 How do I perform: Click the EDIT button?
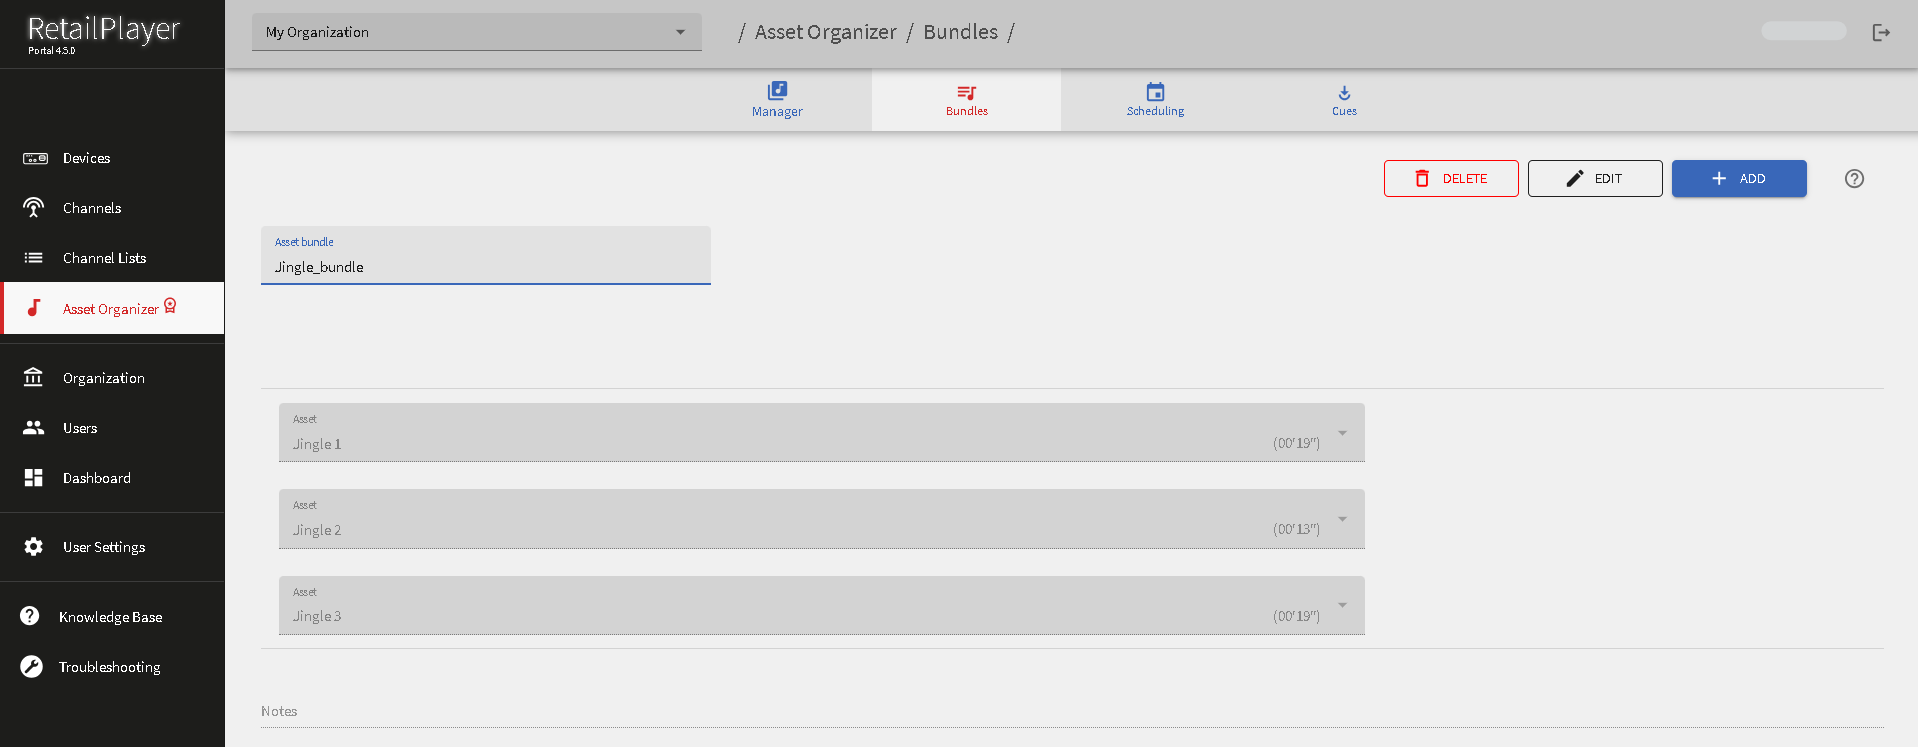(1594, 179)
